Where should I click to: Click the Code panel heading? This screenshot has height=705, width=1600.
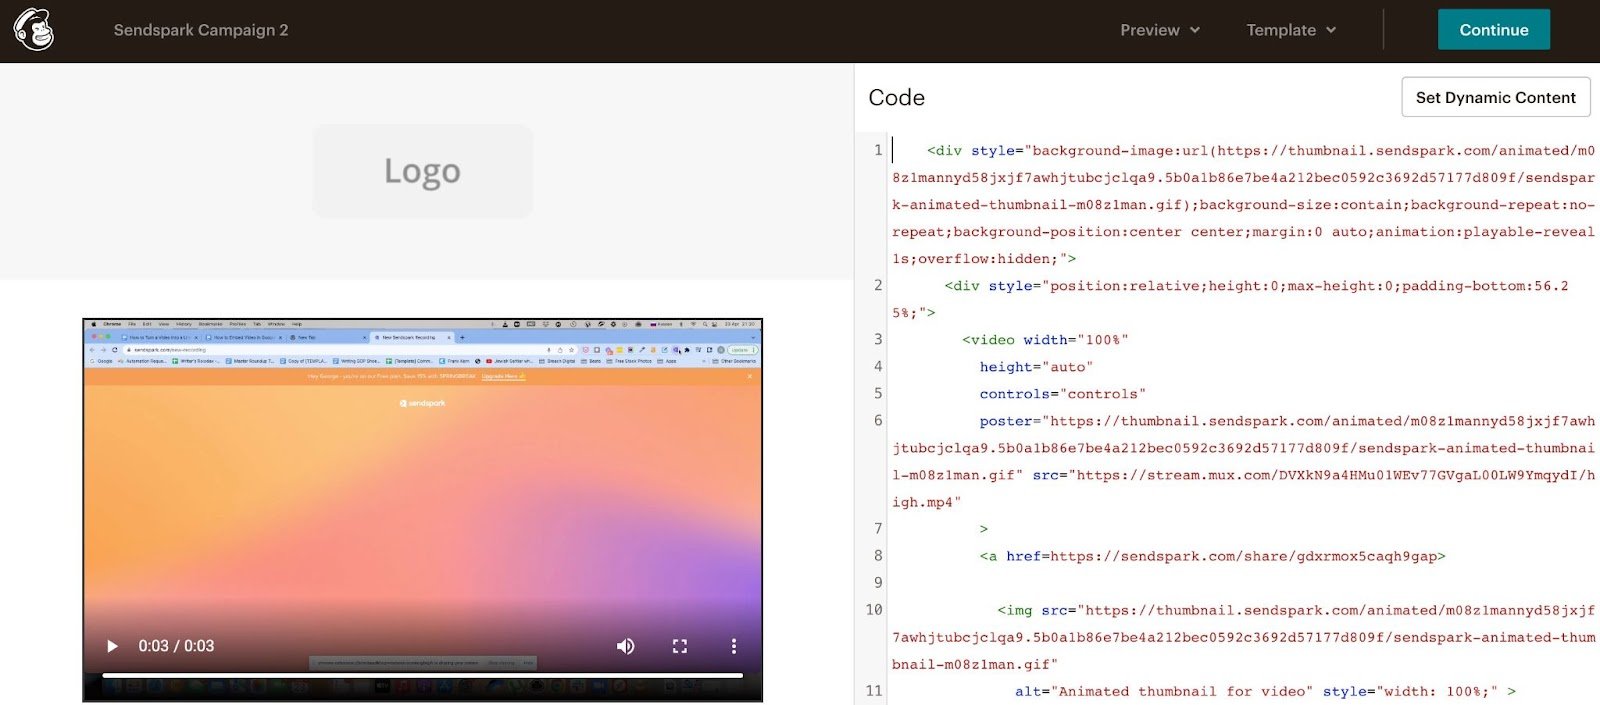[897, 97]
